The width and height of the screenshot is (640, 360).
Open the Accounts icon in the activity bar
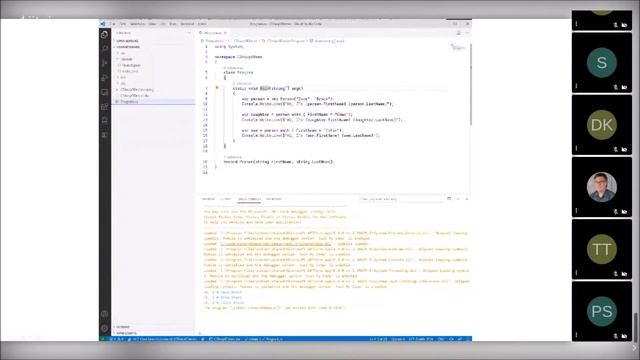tap(104, 314)
